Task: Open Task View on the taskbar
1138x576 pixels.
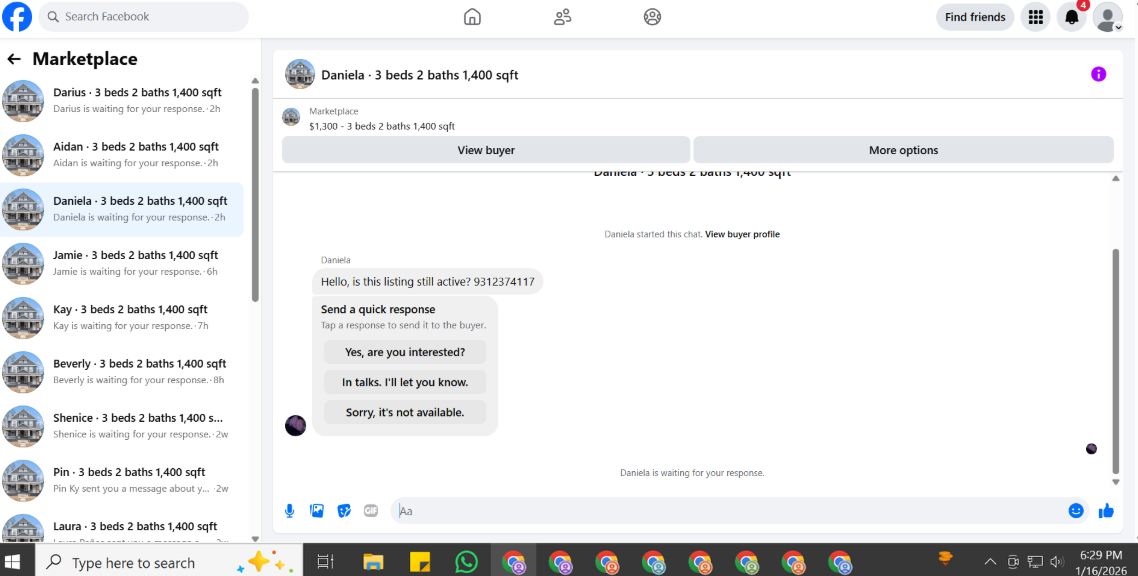Action: coord(326,561)
